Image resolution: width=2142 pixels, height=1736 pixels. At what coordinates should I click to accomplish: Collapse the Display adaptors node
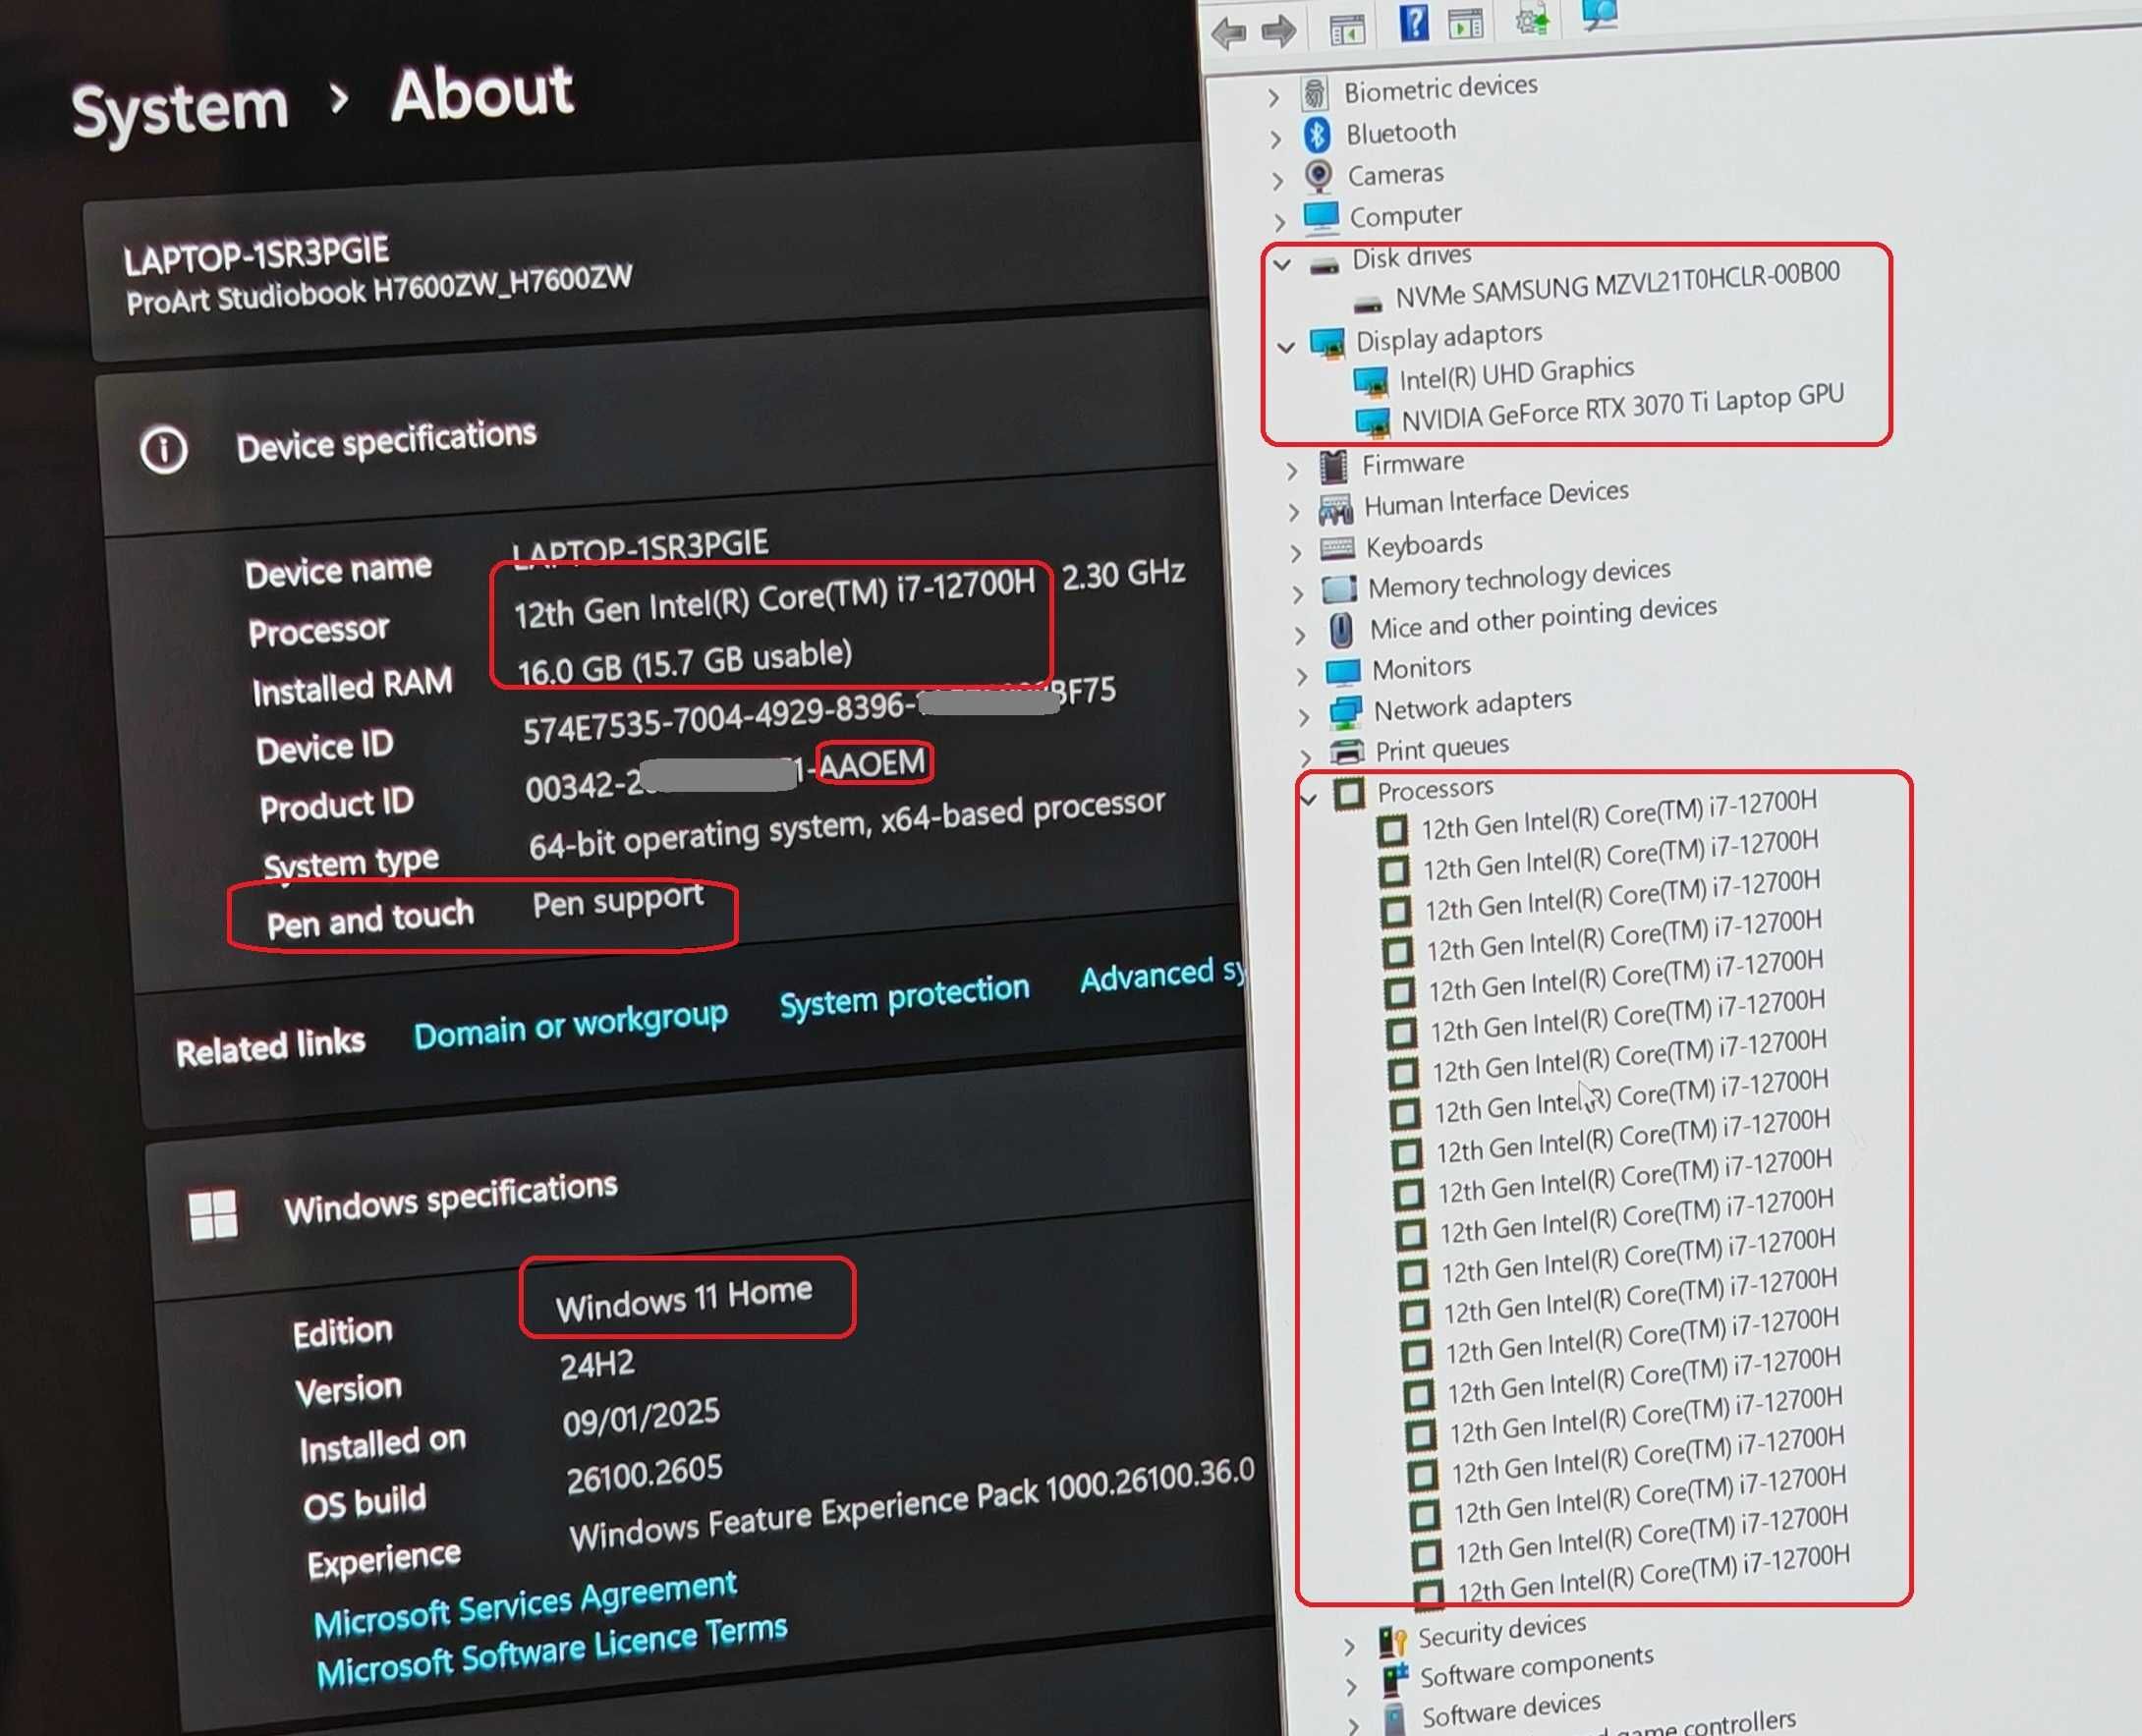[x=1286, y=347]
